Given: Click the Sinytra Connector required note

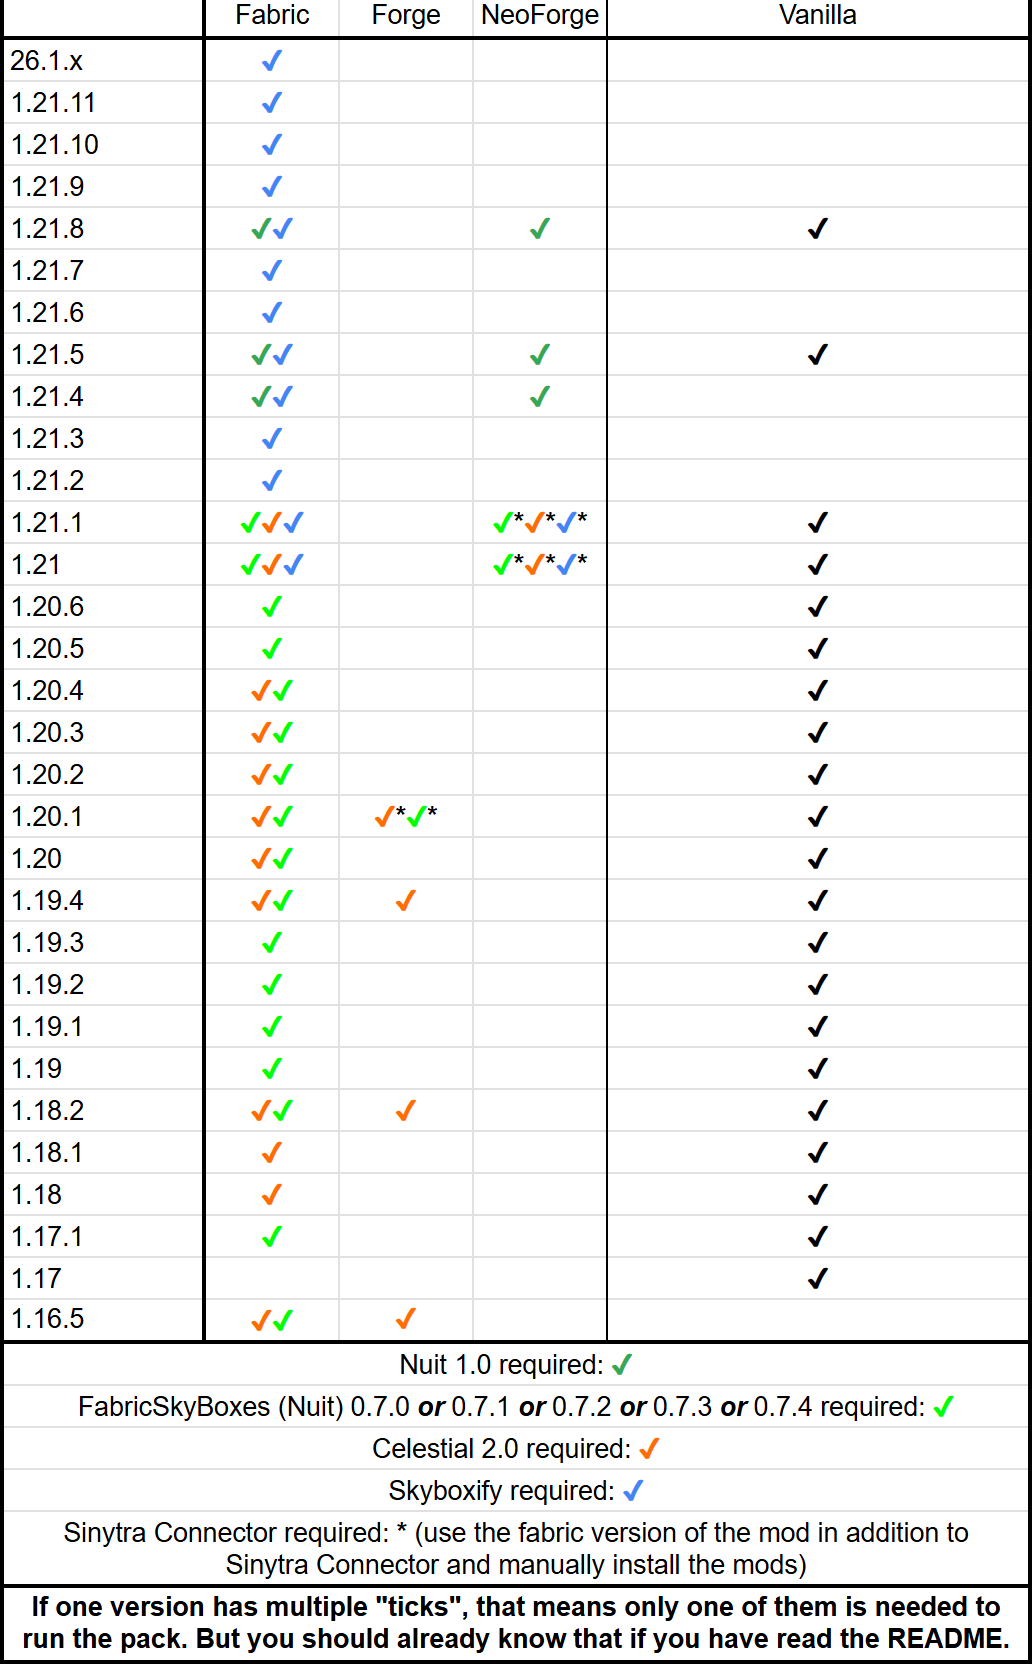Looking at the screenshot, I should click(516, 1548).
